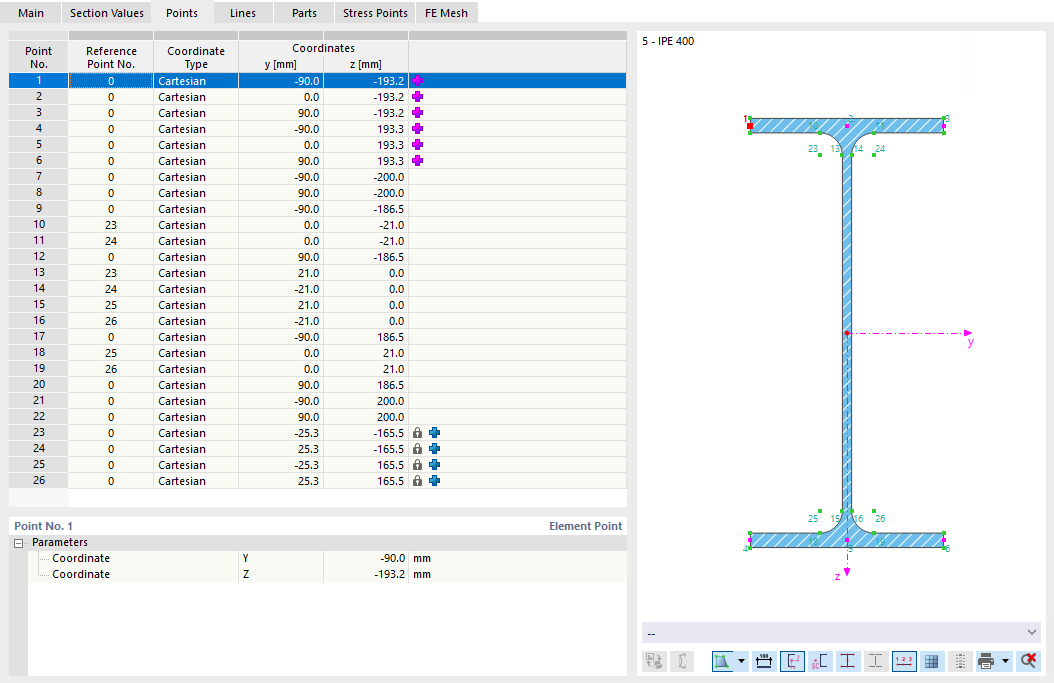The width and height of the screenshot is (1054, 683).
Task: Click the lock icon in row 23
Action: click(417, 433)
